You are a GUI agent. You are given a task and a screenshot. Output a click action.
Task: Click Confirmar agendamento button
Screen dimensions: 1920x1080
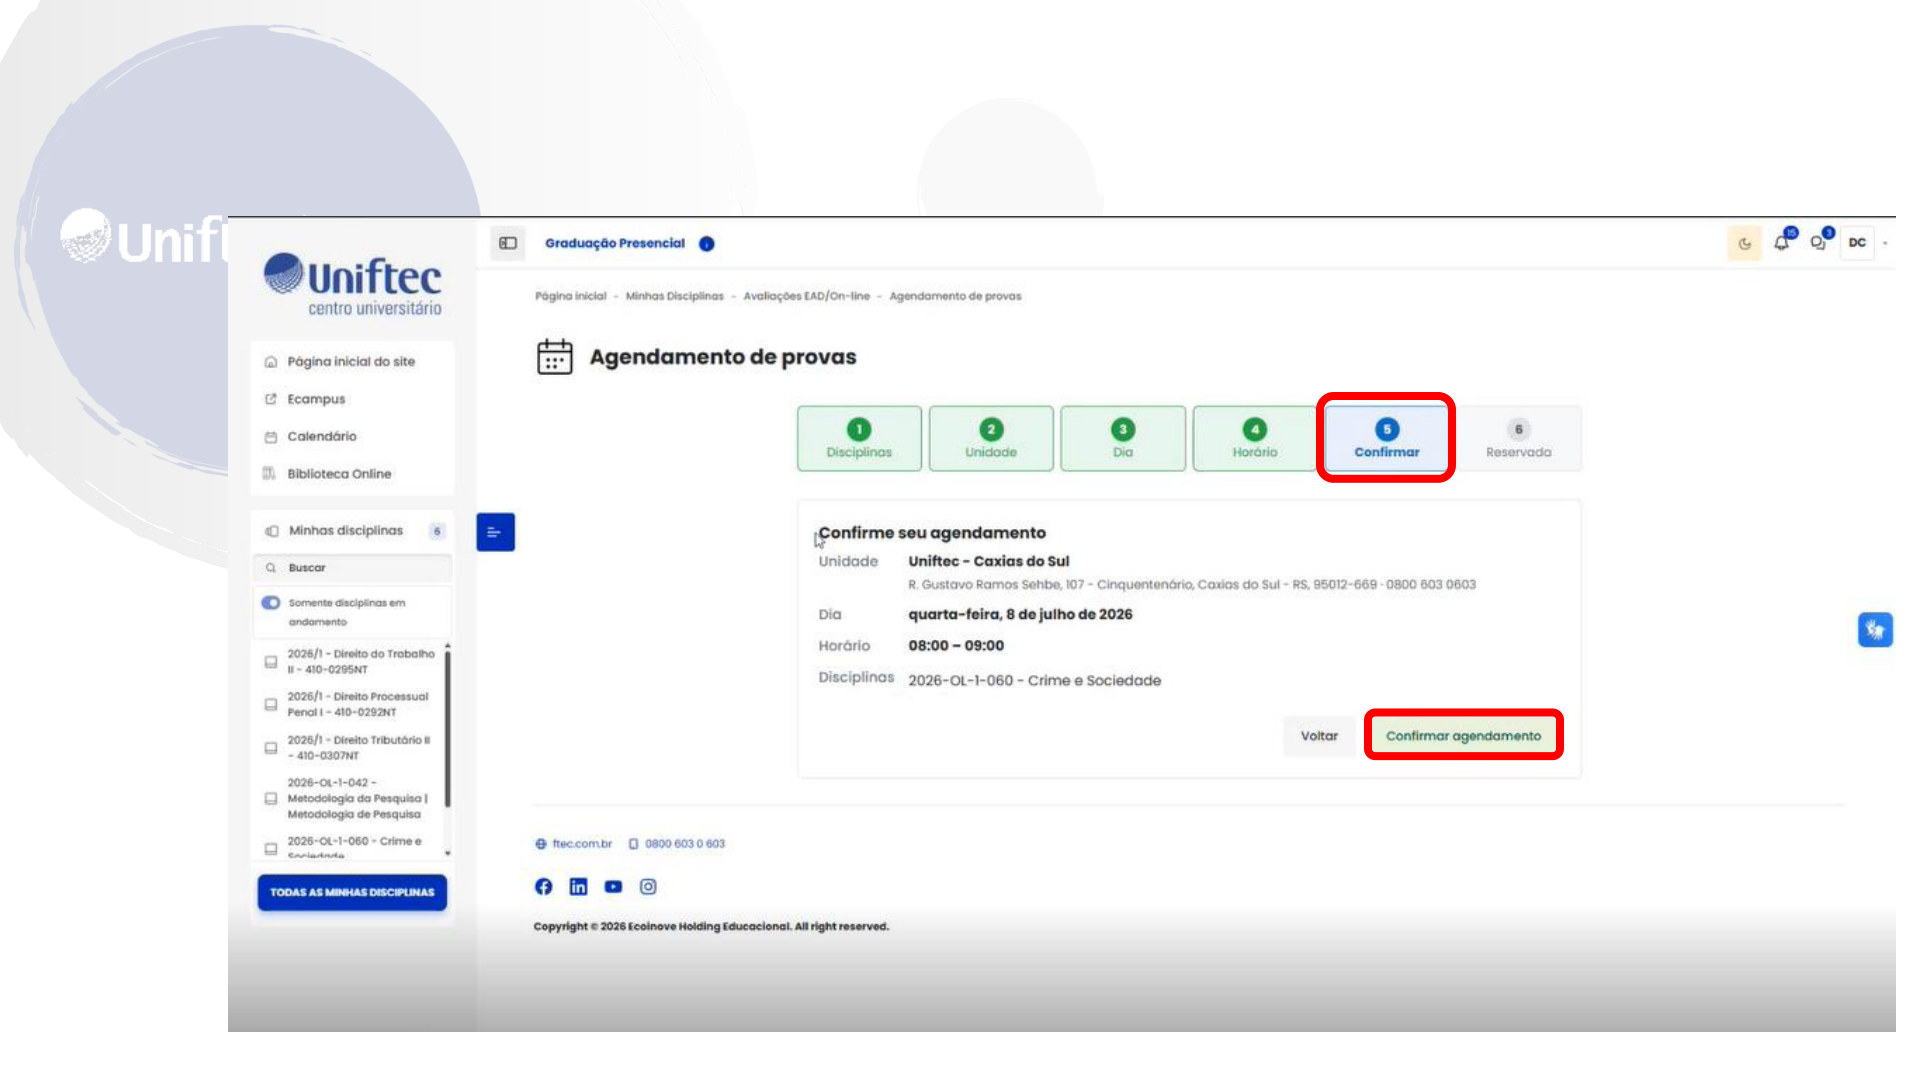1463,736
